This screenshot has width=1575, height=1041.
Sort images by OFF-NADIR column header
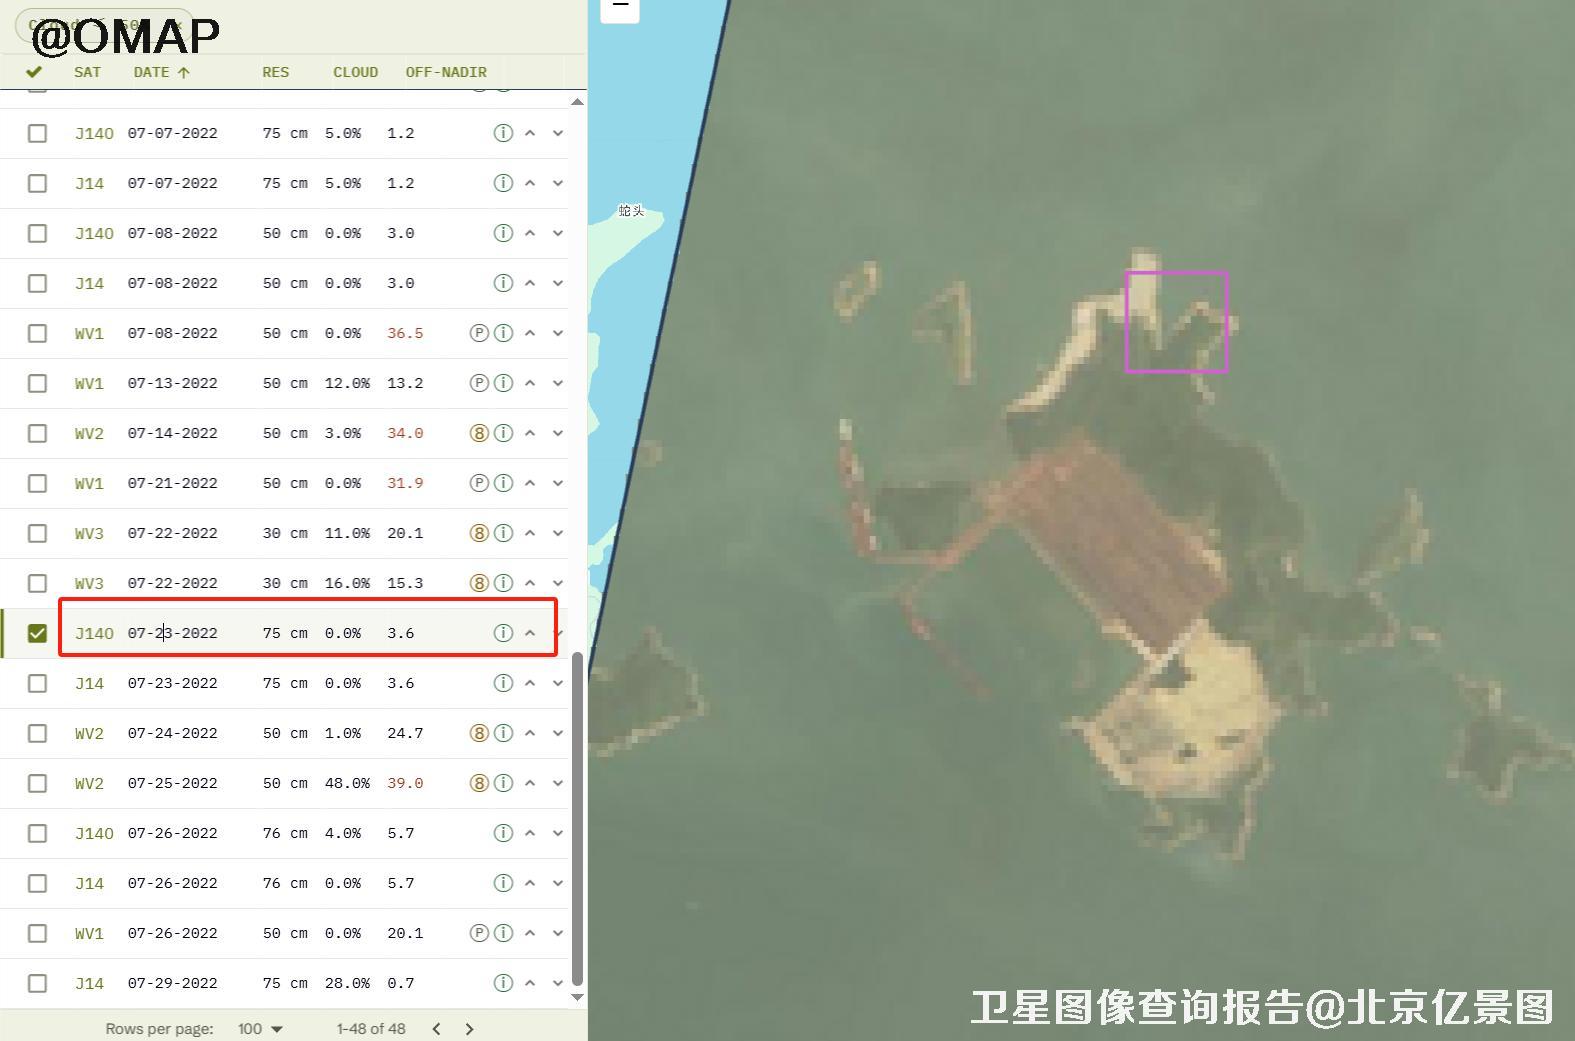coord(446,72)
